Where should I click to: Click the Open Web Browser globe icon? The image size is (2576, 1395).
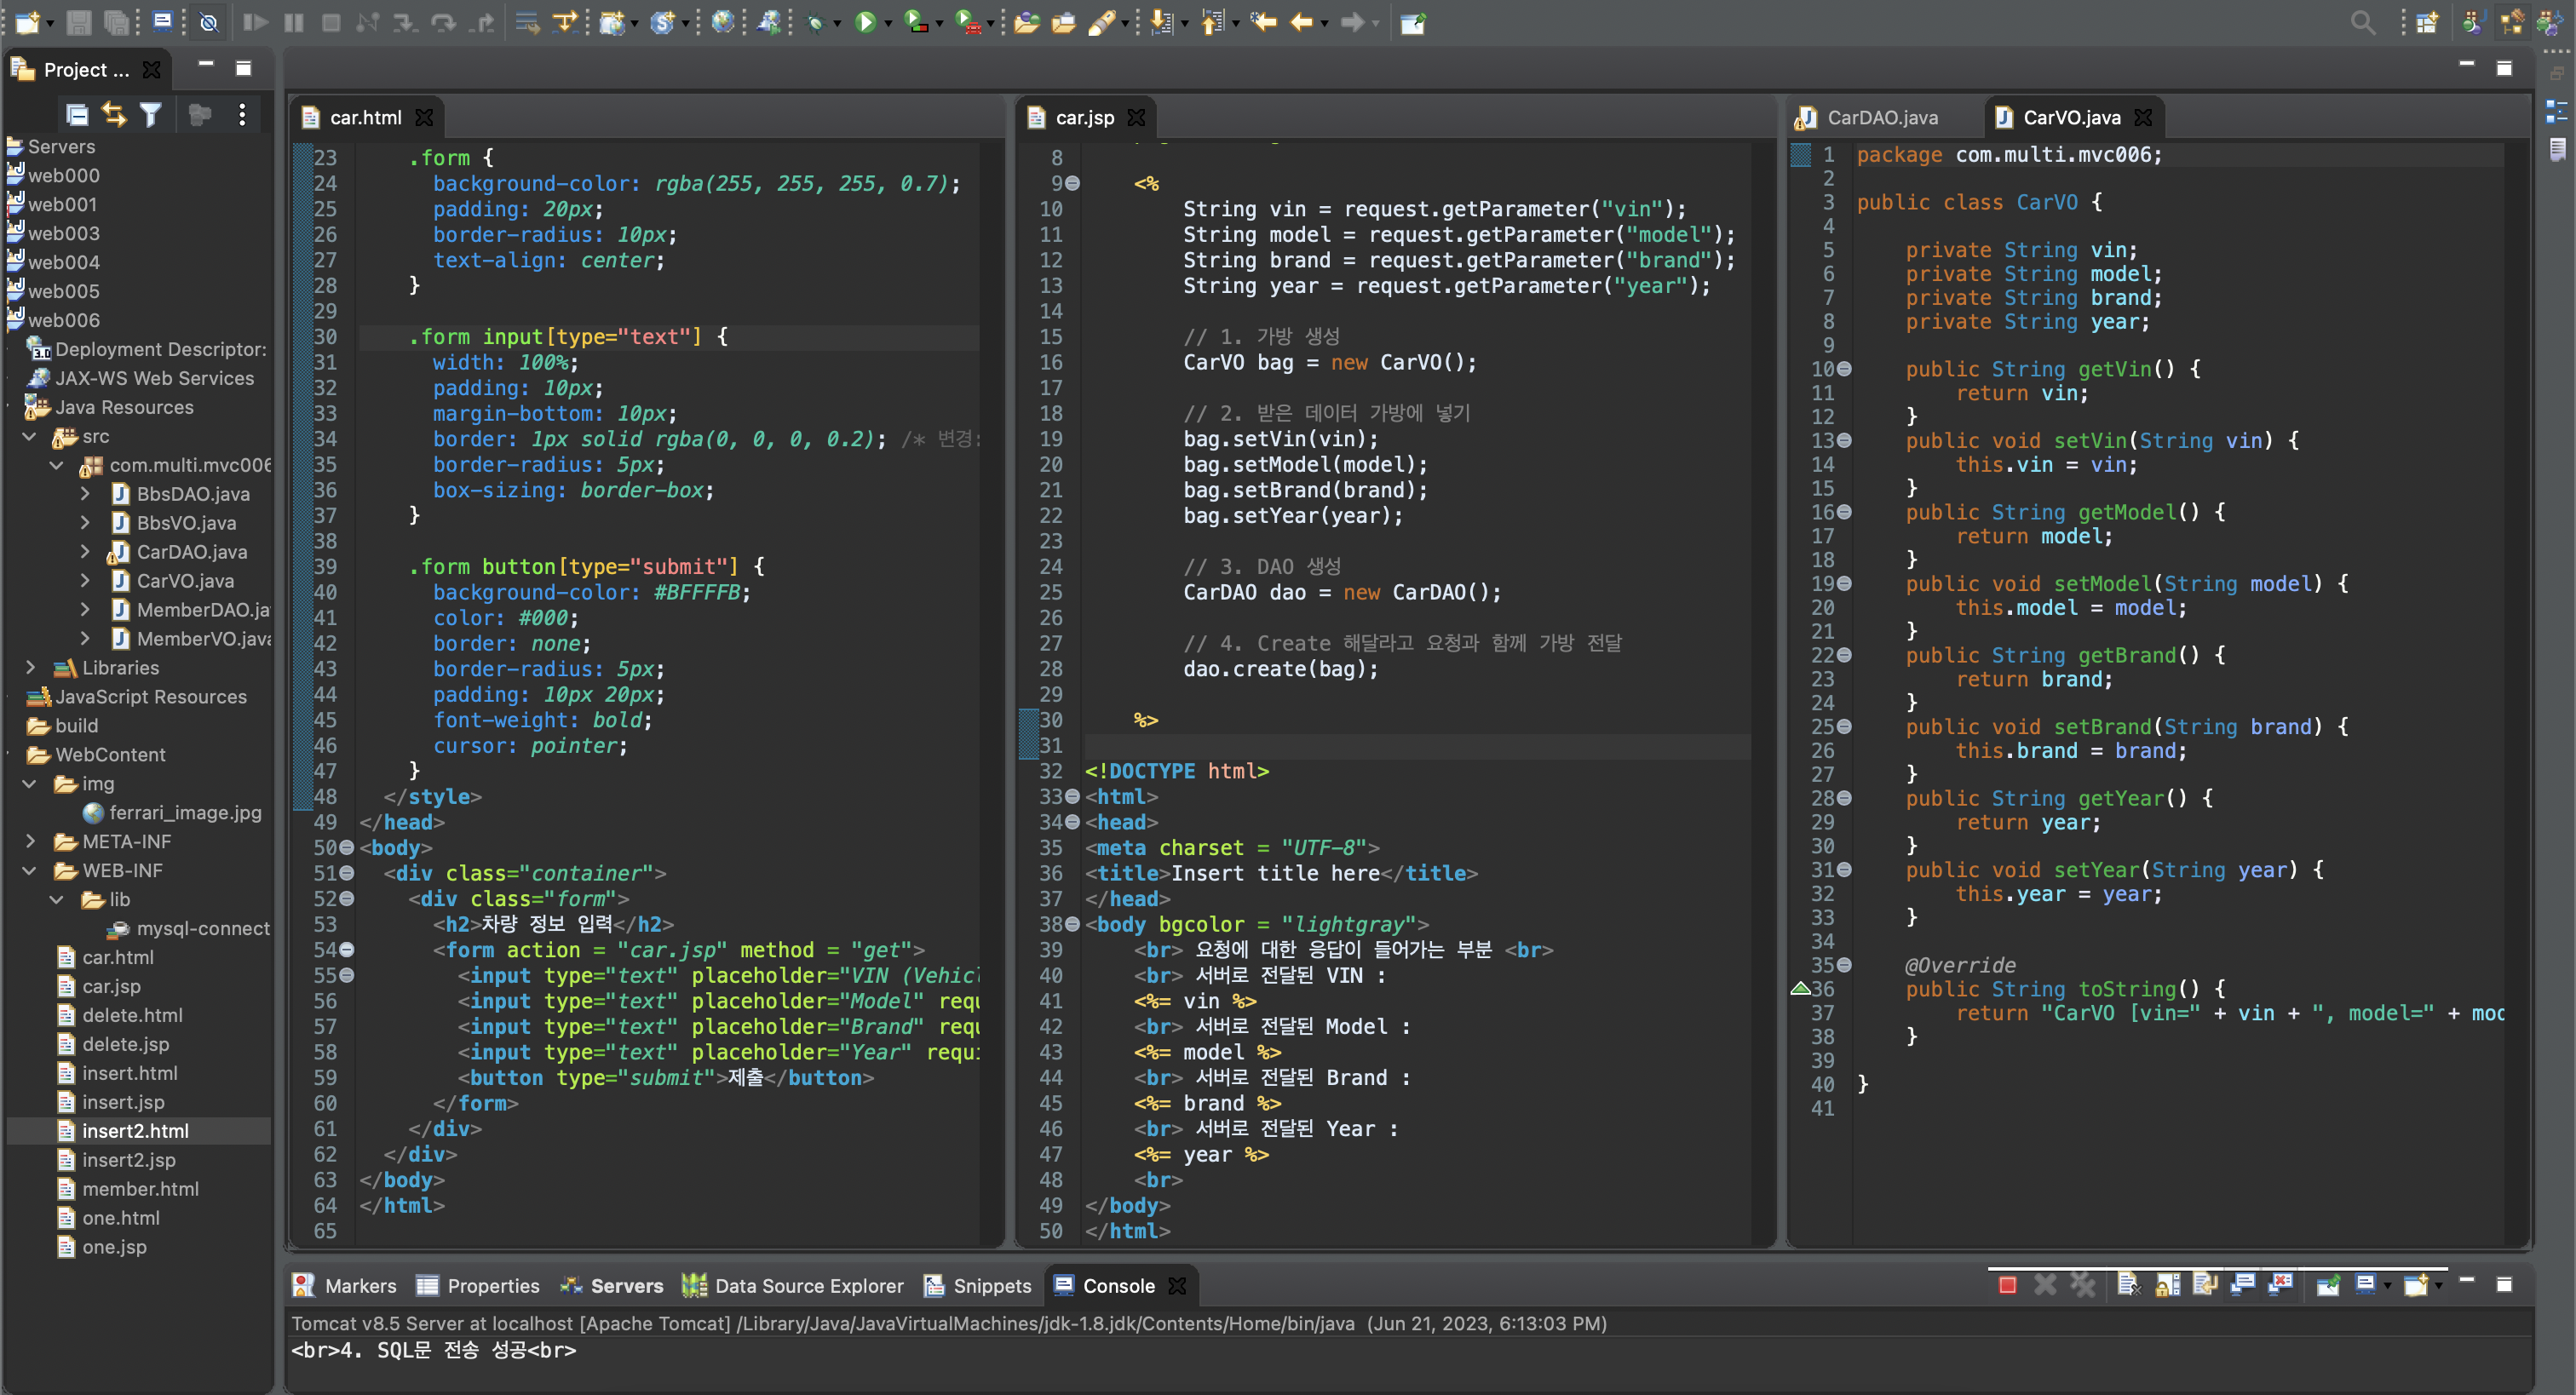722,22
